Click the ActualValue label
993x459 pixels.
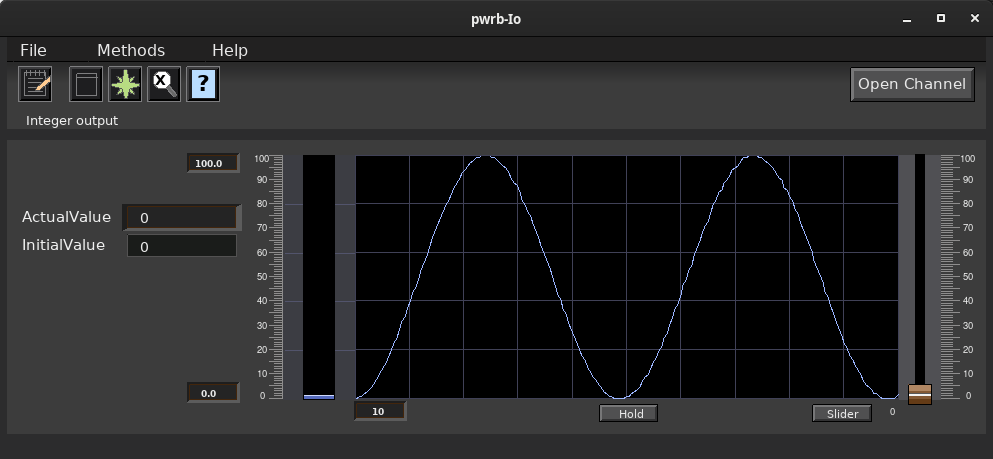coord(66,217)
